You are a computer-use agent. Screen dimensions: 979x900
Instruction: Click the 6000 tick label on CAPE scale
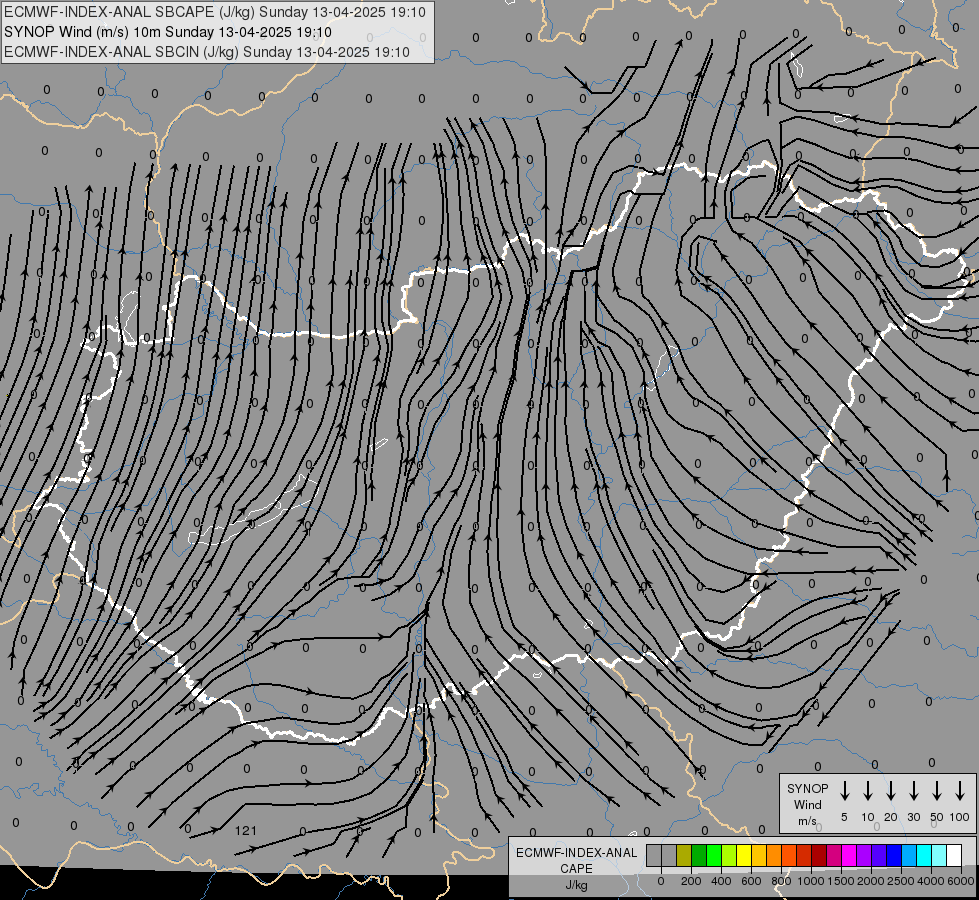pyautogui.click(x=961, y=881)
